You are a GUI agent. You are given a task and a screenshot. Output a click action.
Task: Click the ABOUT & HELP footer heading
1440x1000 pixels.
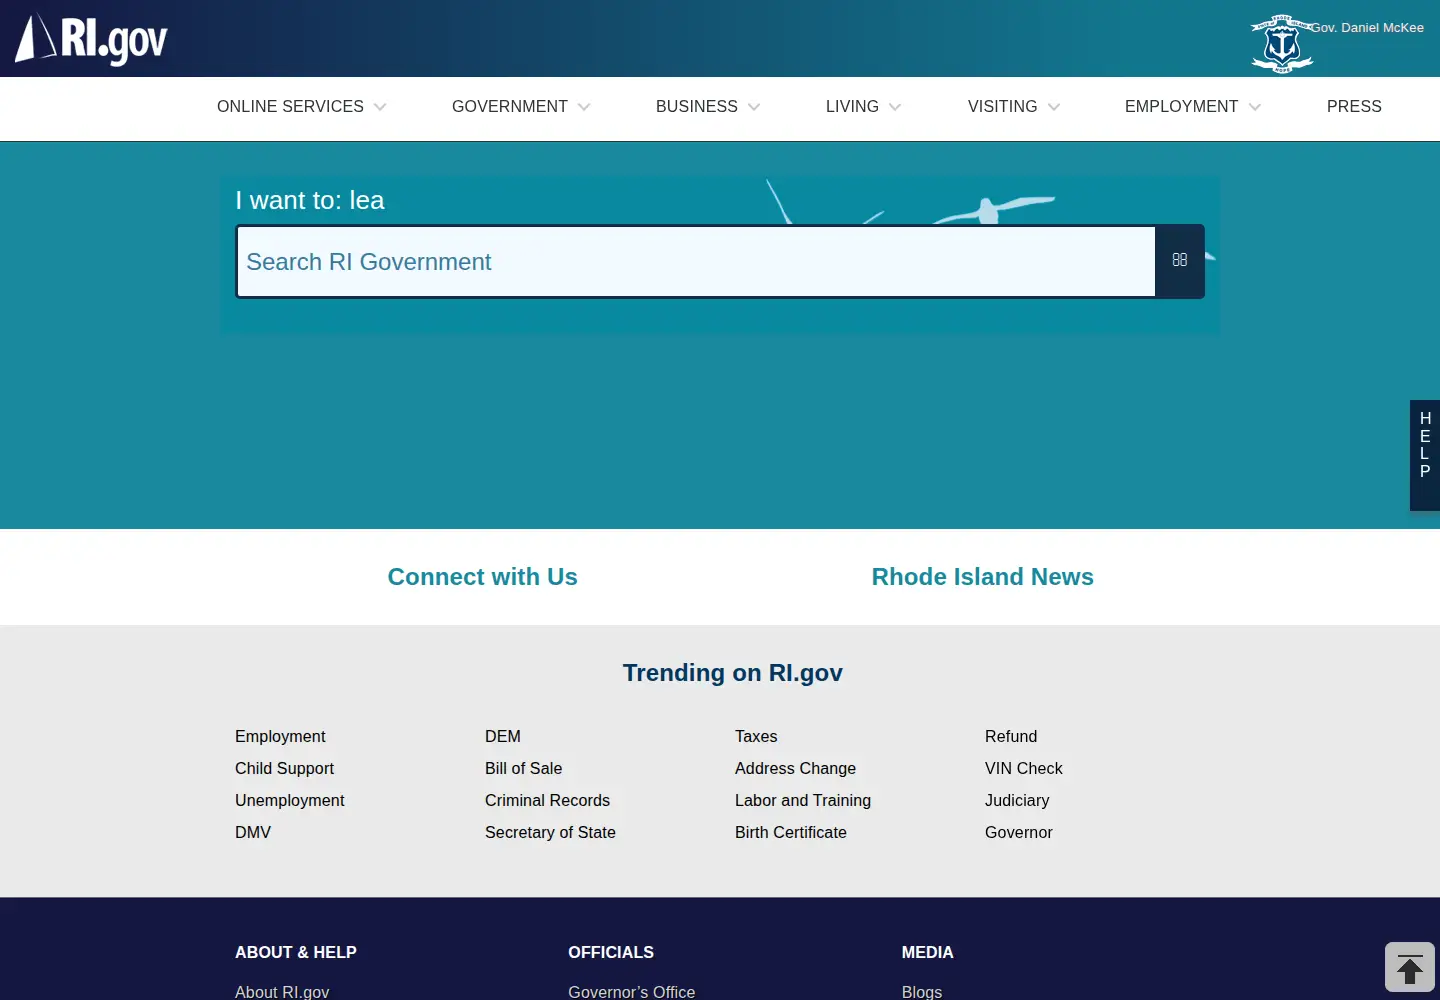[296, 952]
